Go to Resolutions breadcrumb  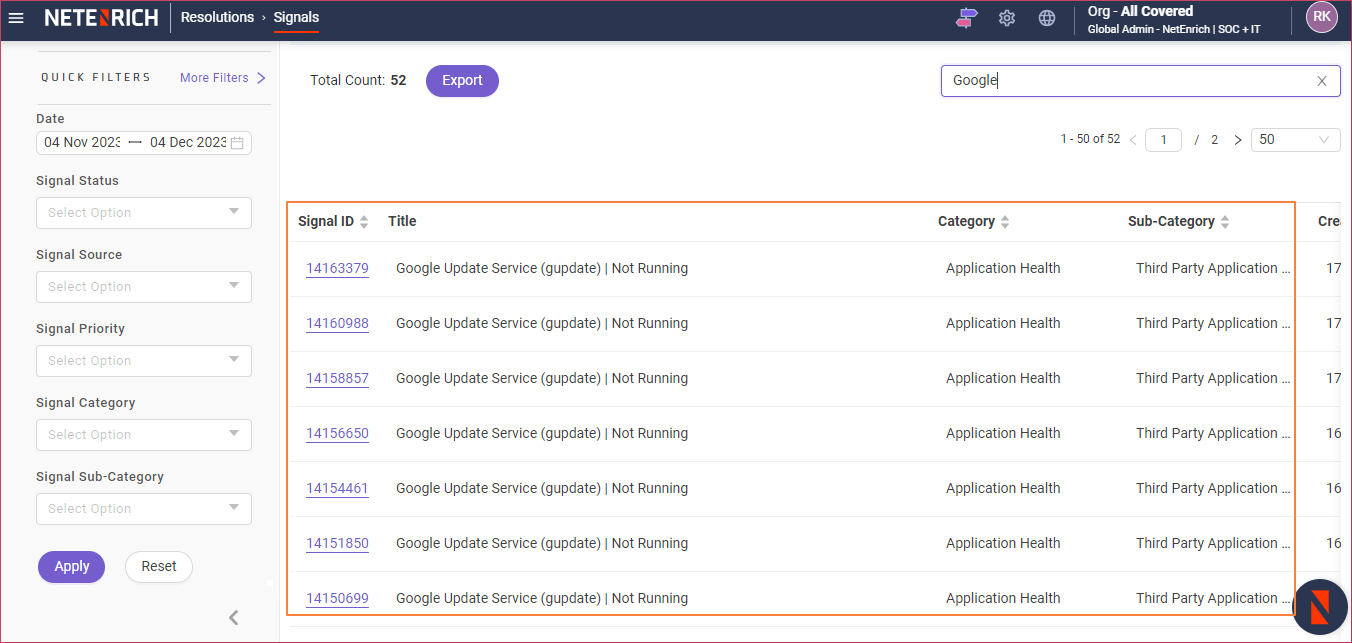pos(217,17)
